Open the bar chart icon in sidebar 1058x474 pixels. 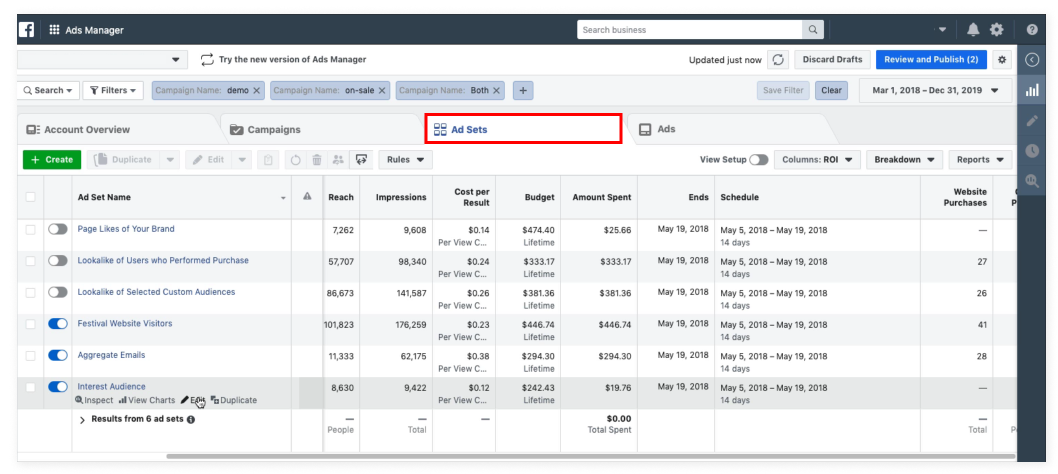click(x=1032, y=90)
